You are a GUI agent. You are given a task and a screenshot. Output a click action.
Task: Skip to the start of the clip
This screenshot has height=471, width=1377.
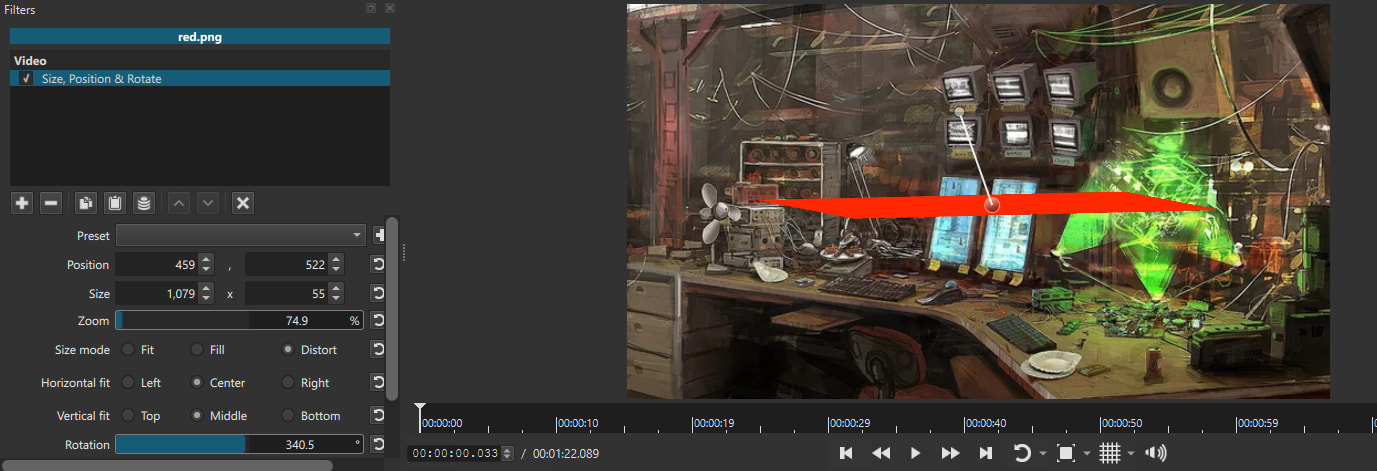tap(846, 453)
